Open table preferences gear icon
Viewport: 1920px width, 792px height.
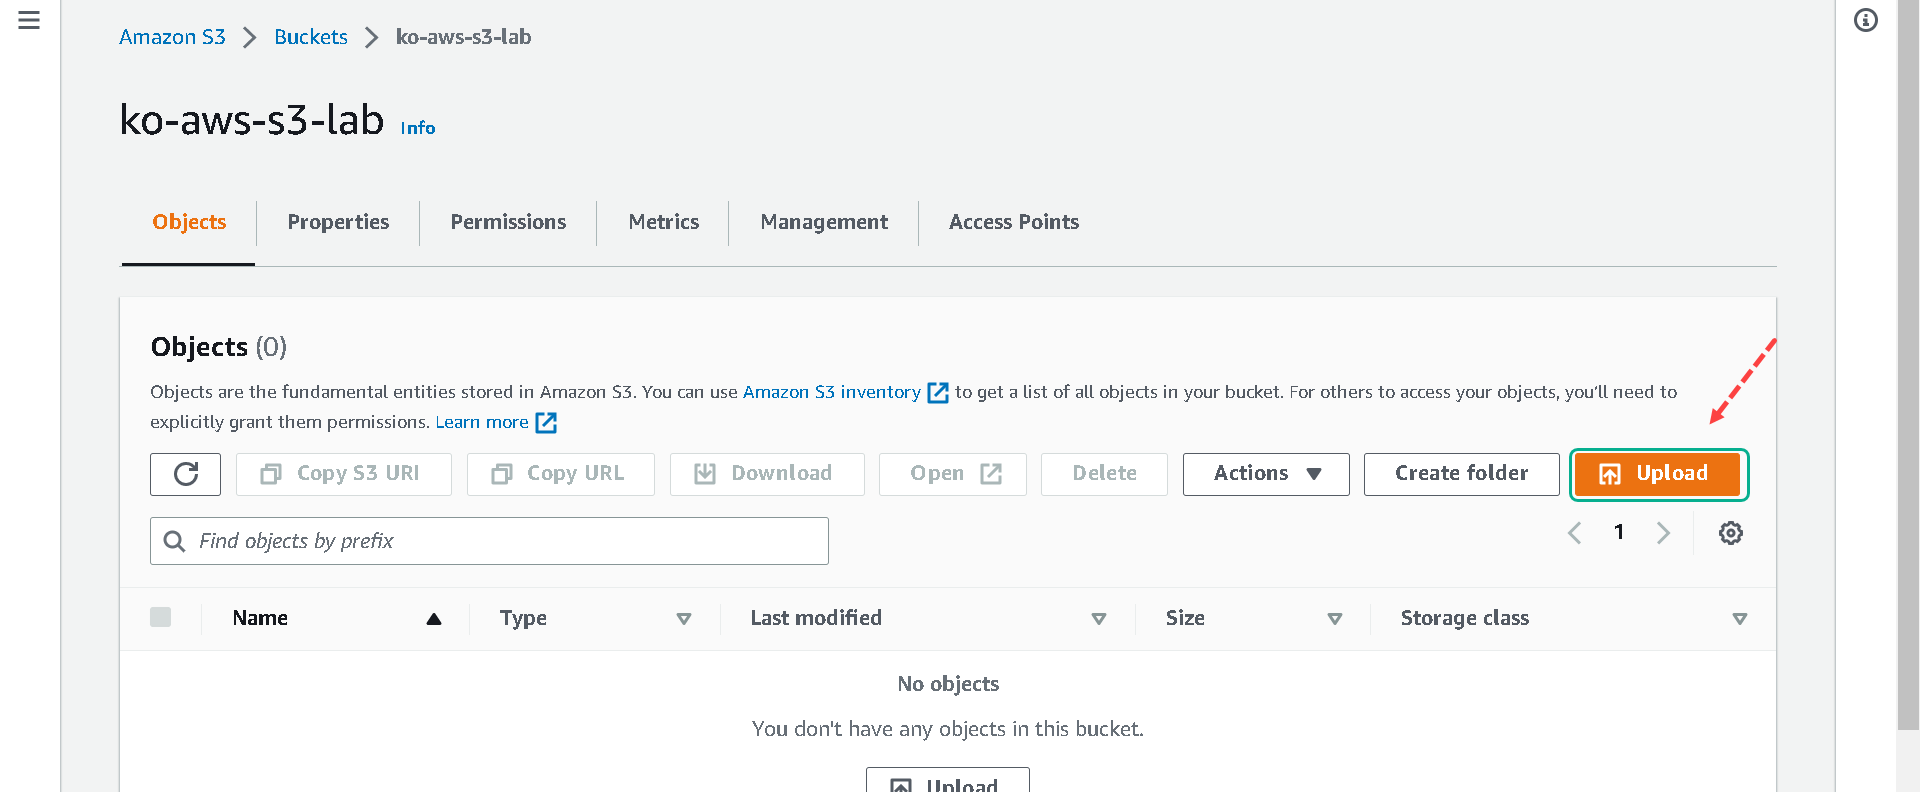[1731, 533]
